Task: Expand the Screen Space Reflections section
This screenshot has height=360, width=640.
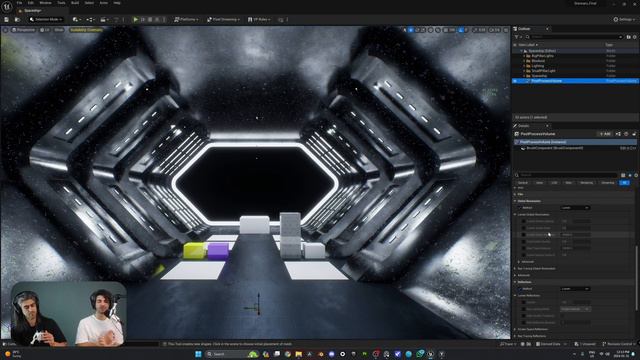Action: tap(516, 329)
